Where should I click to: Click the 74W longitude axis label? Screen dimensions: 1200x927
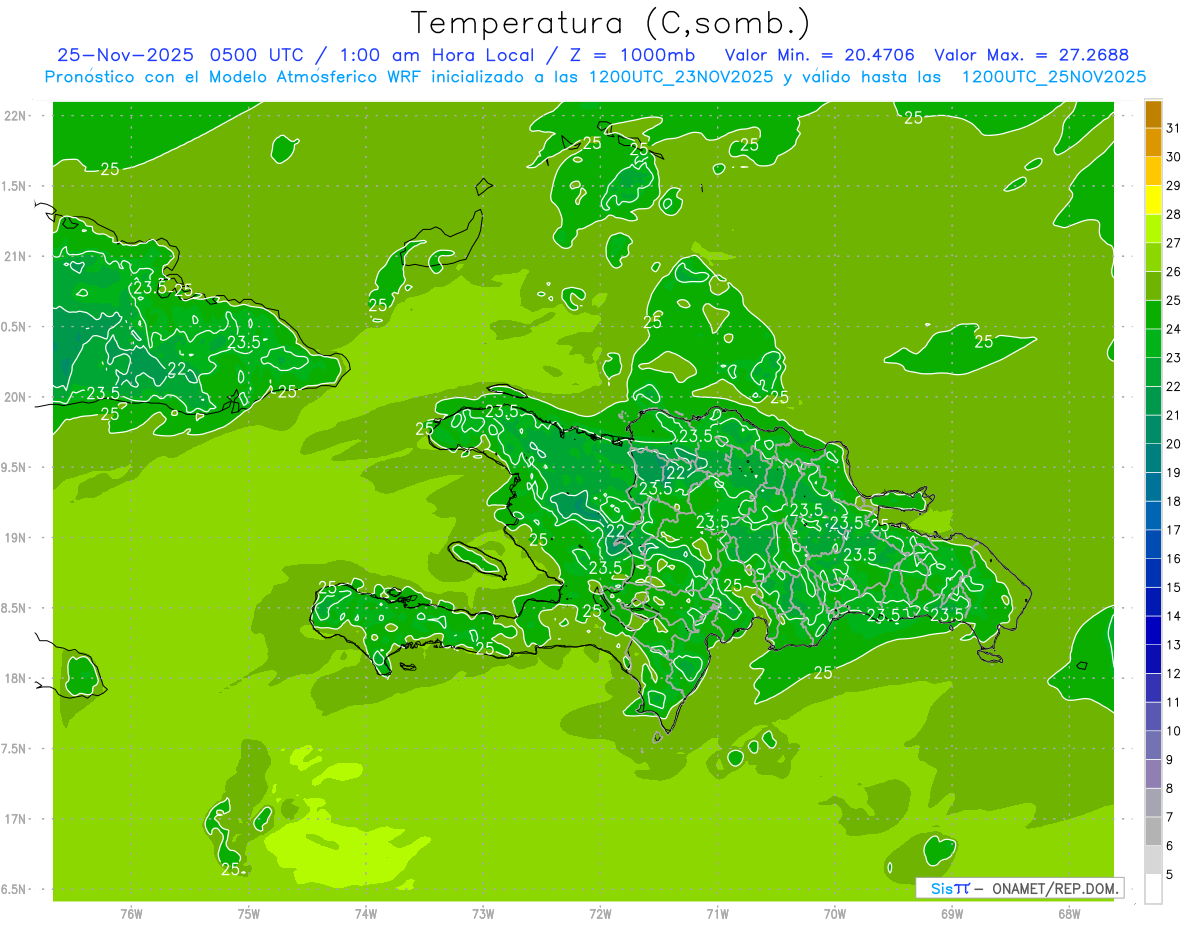pos(366,913)
